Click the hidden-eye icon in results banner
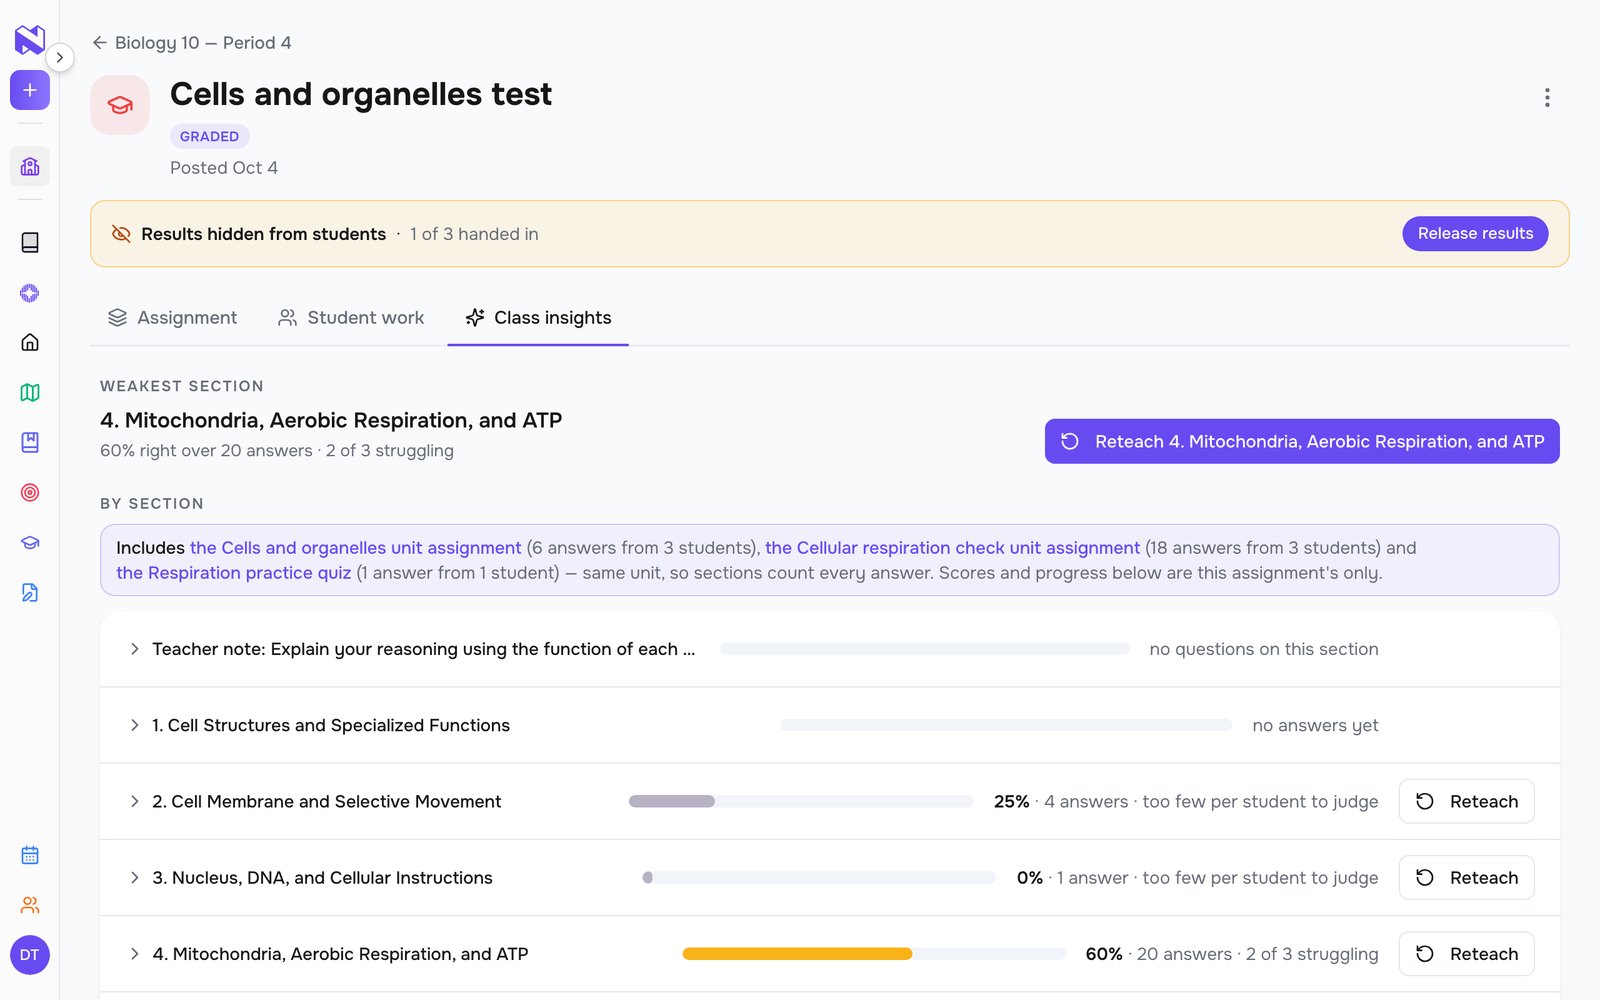This screenshot has height=1000, width=1600. [121, 234]
